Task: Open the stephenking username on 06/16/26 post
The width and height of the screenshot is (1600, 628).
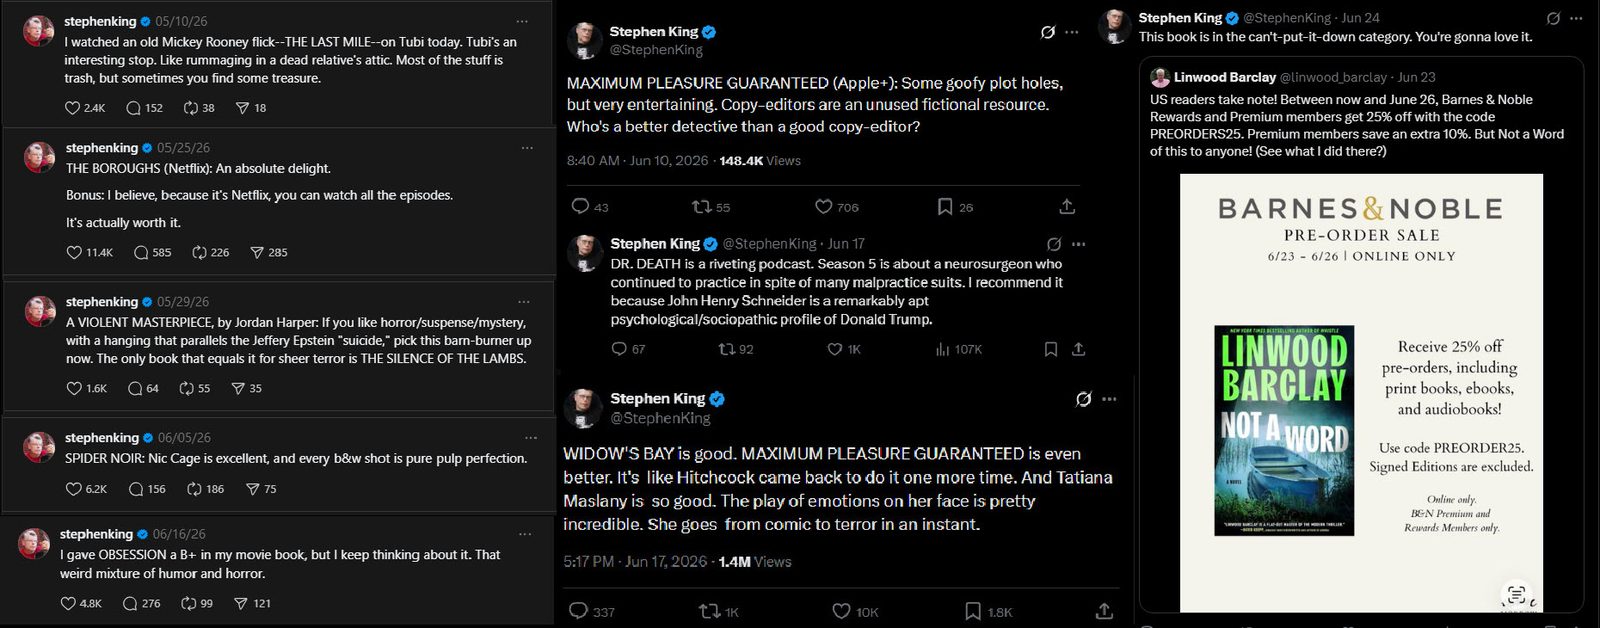Action: click(96, 534)
